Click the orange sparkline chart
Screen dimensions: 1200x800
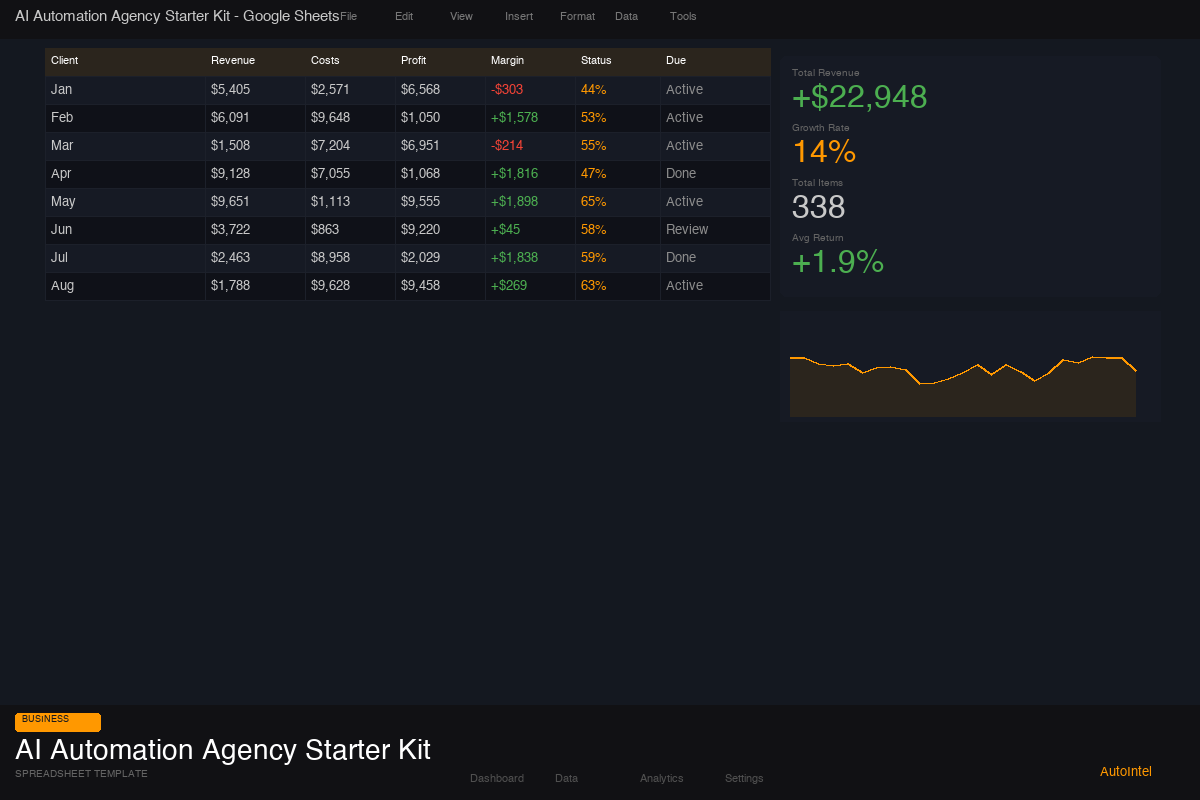coord(963,380)
